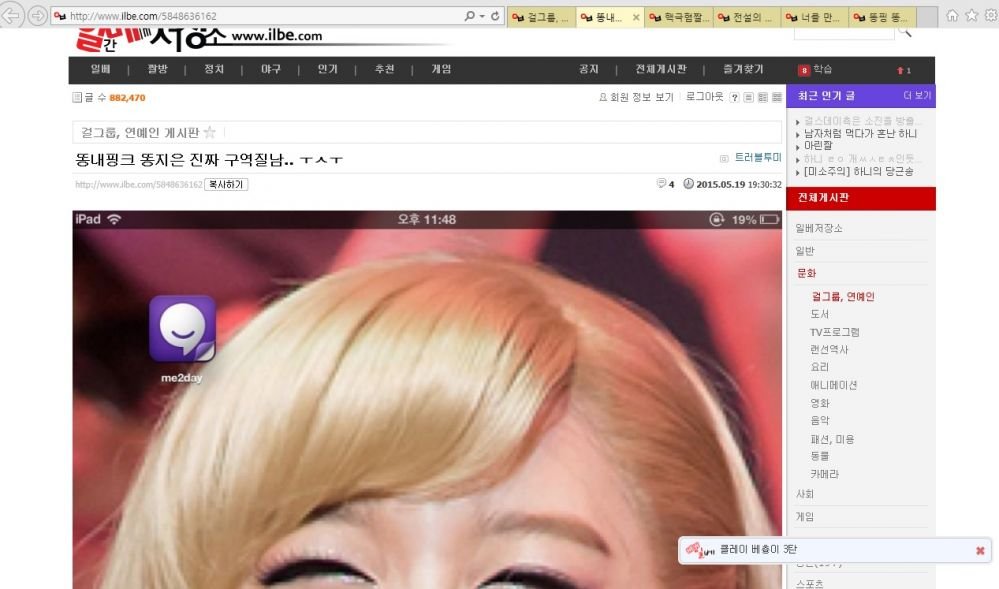999x589 pixels.
Task: Click the site search magnifier icon near the logo
Action: (x=905, y=32)
